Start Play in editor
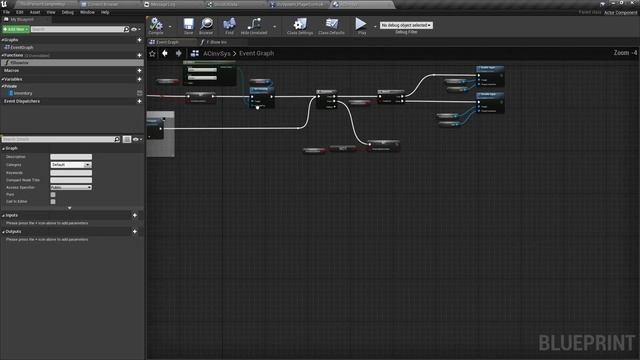The image size is (640, 360). (x=361, y=25)
